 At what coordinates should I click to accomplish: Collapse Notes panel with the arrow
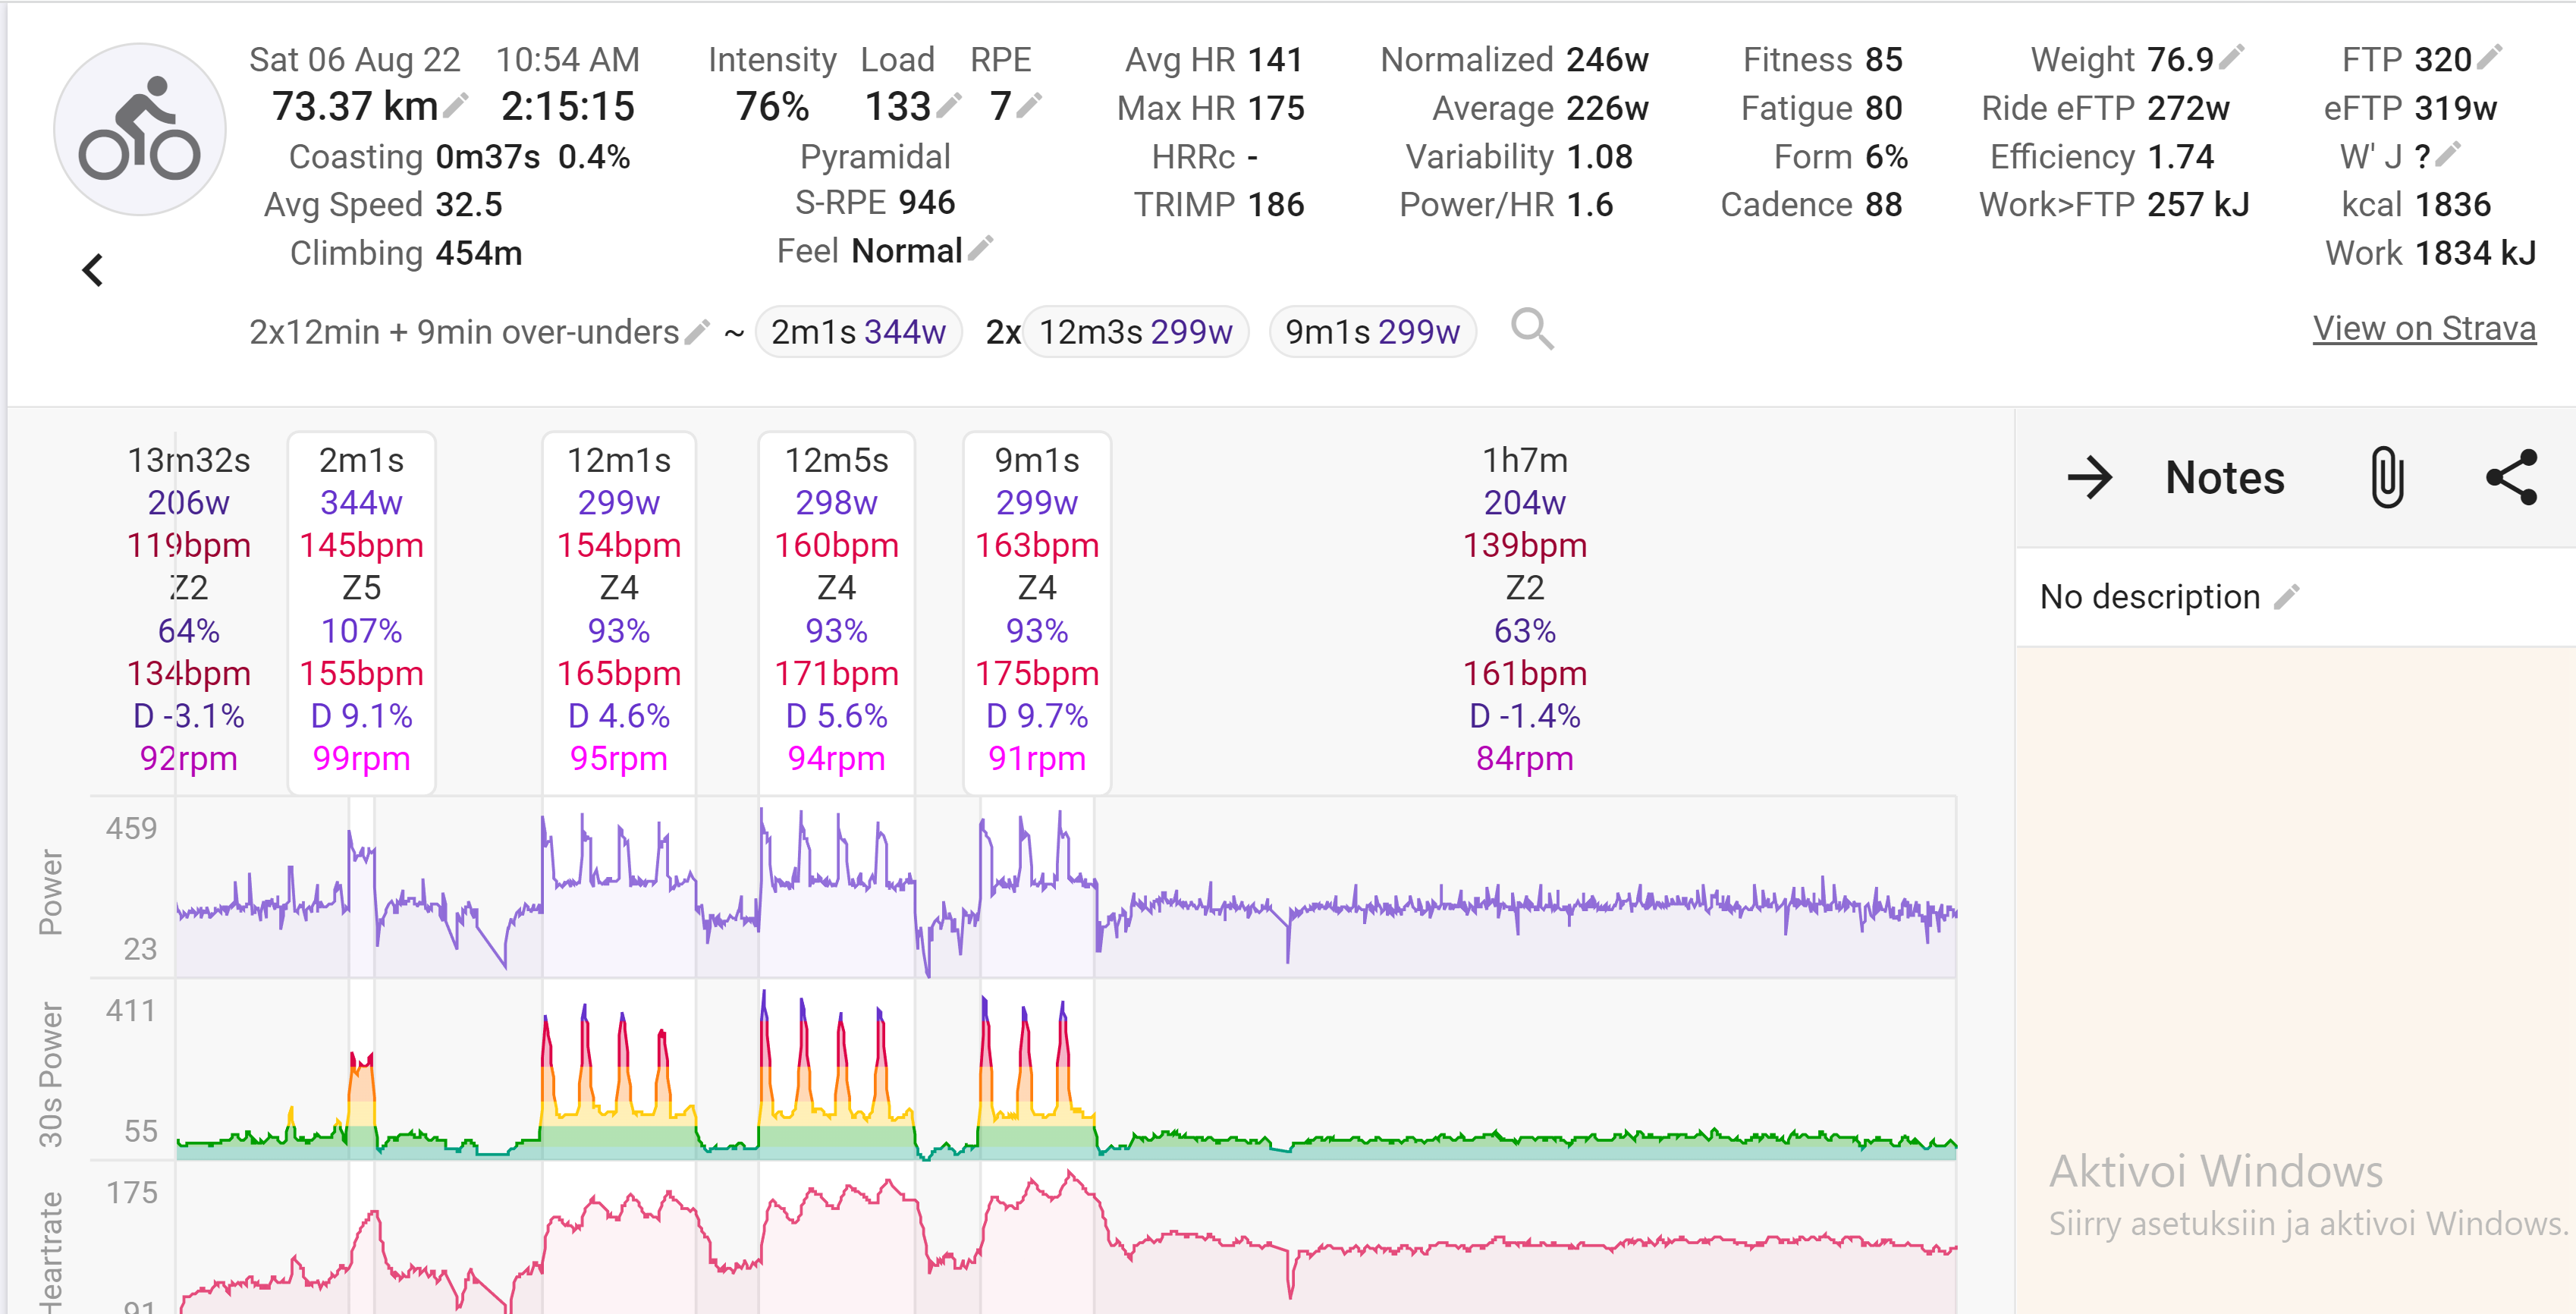(x=2089, y=477)
